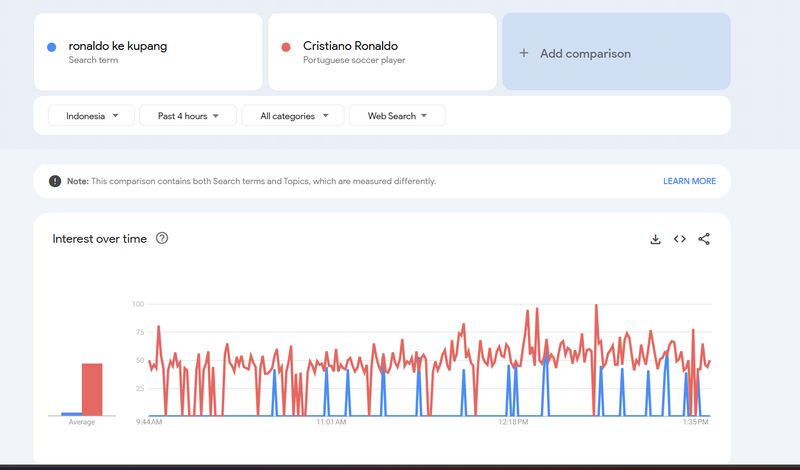Edit the Cristiano Ronaldo topic card

[382, 52]
